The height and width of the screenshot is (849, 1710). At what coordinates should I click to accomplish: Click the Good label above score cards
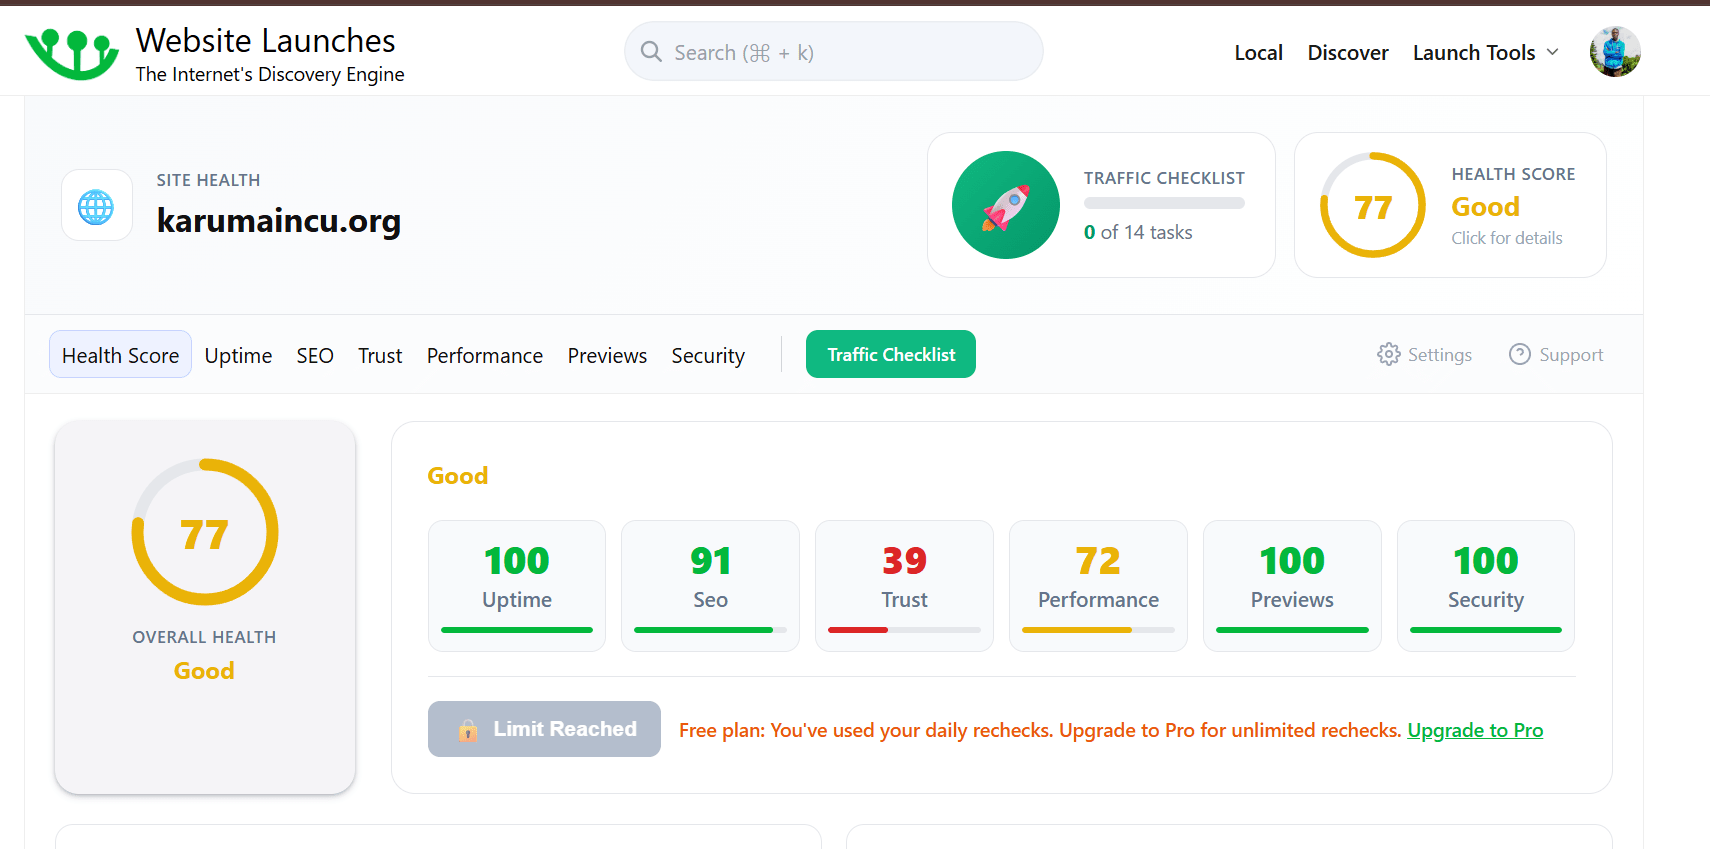[x=458, y=476]
